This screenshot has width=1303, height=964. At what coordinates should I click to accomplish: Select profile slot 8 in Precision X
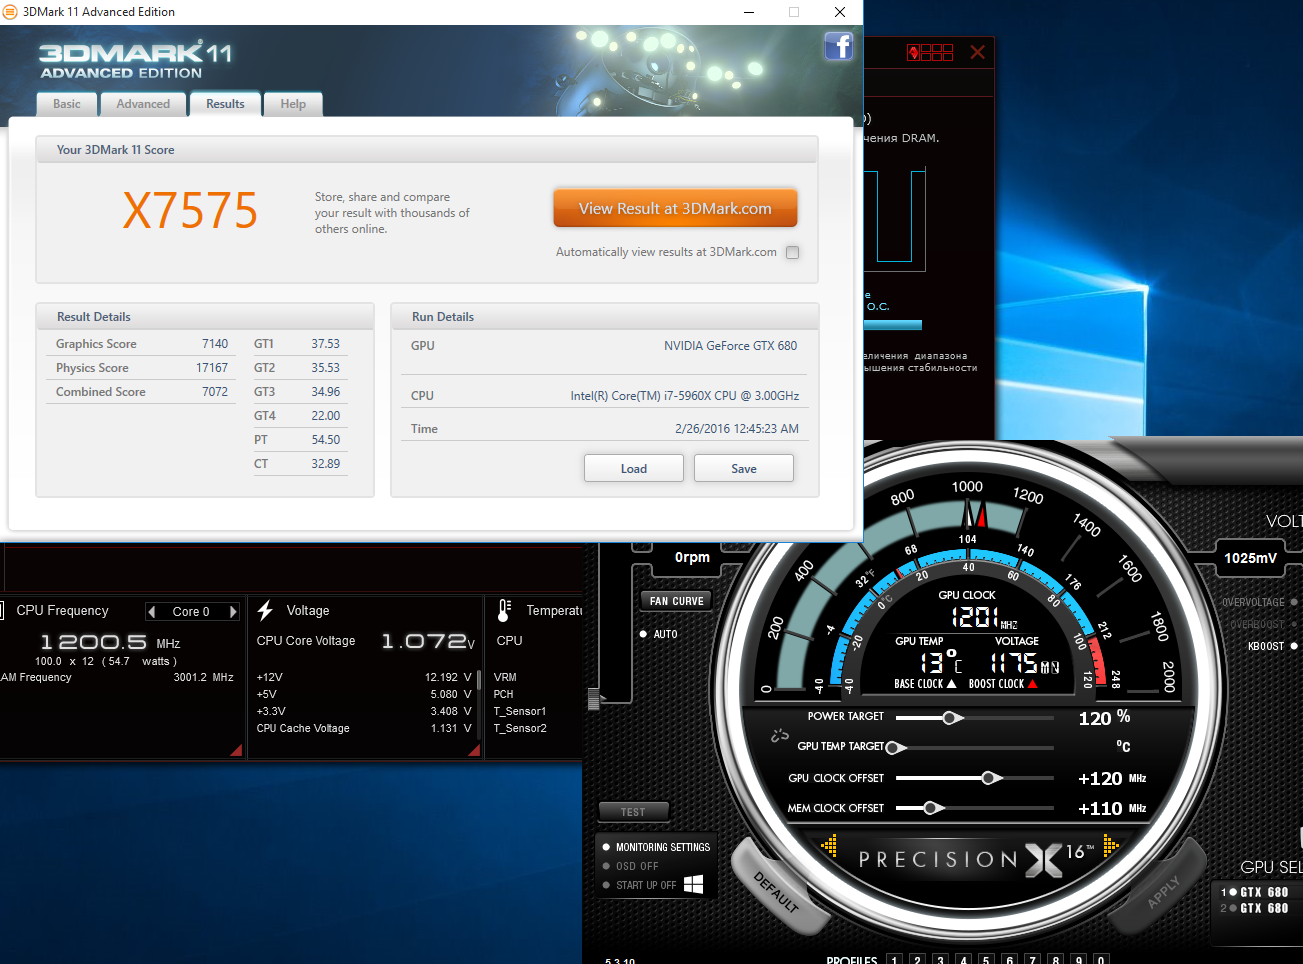(1056, 960)
